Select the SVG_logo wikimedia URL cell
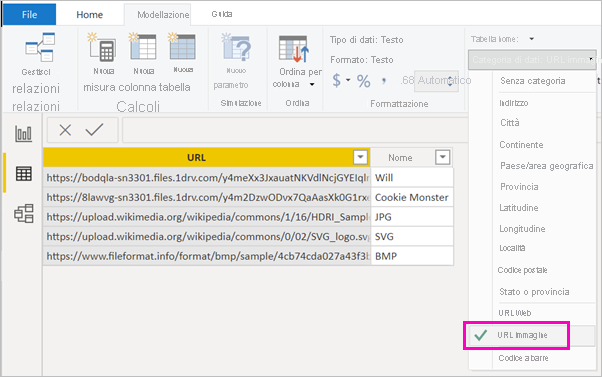The image size is (602, 377). (x=207, y=236)
